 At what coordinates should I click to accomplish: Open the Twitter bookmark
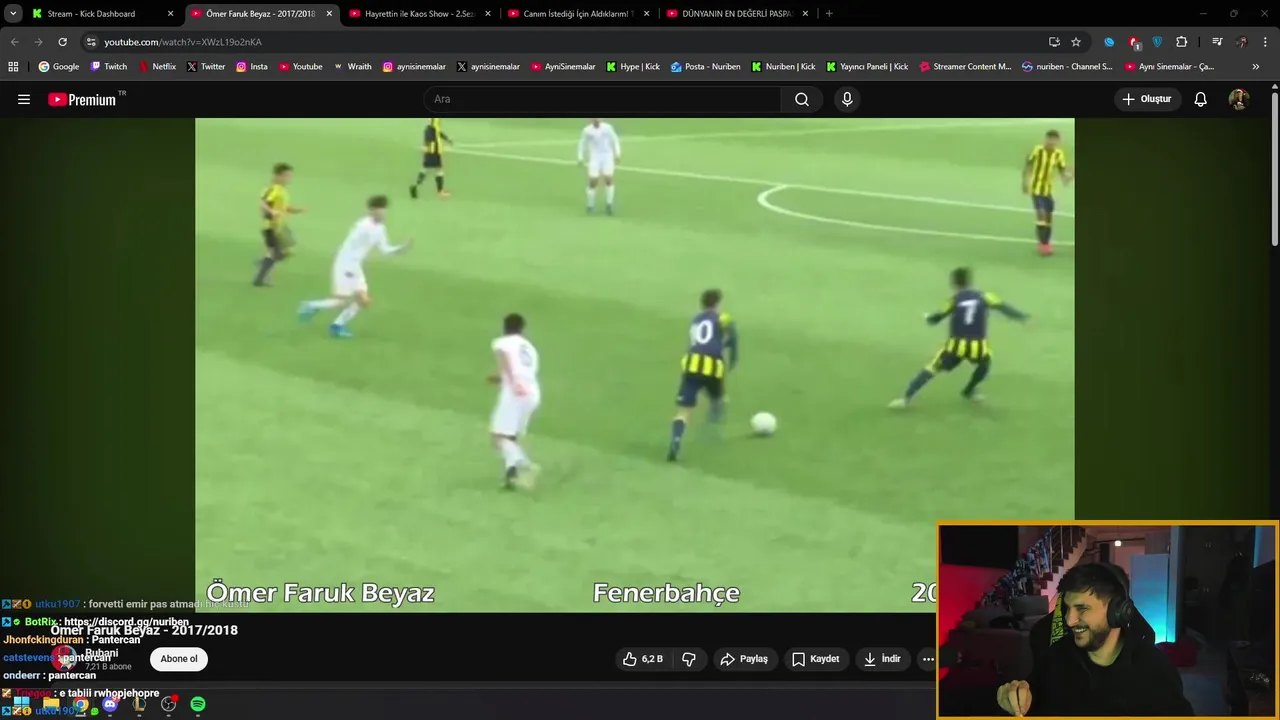pyautogui.click(x=206, y=67)
